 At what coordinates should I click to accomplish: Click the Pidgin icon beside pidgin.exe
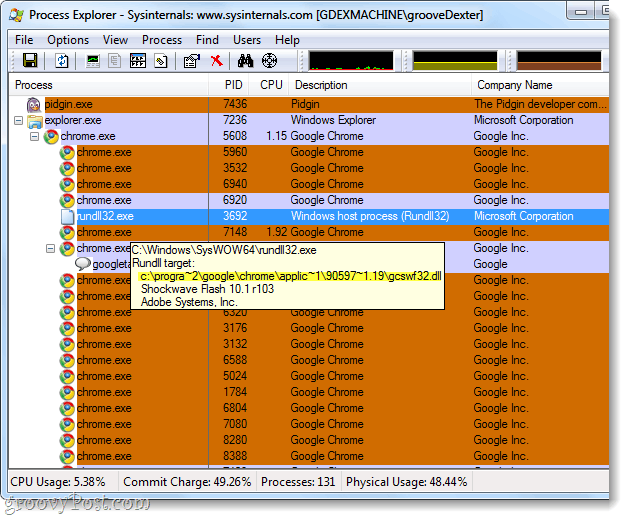(34, 105)
